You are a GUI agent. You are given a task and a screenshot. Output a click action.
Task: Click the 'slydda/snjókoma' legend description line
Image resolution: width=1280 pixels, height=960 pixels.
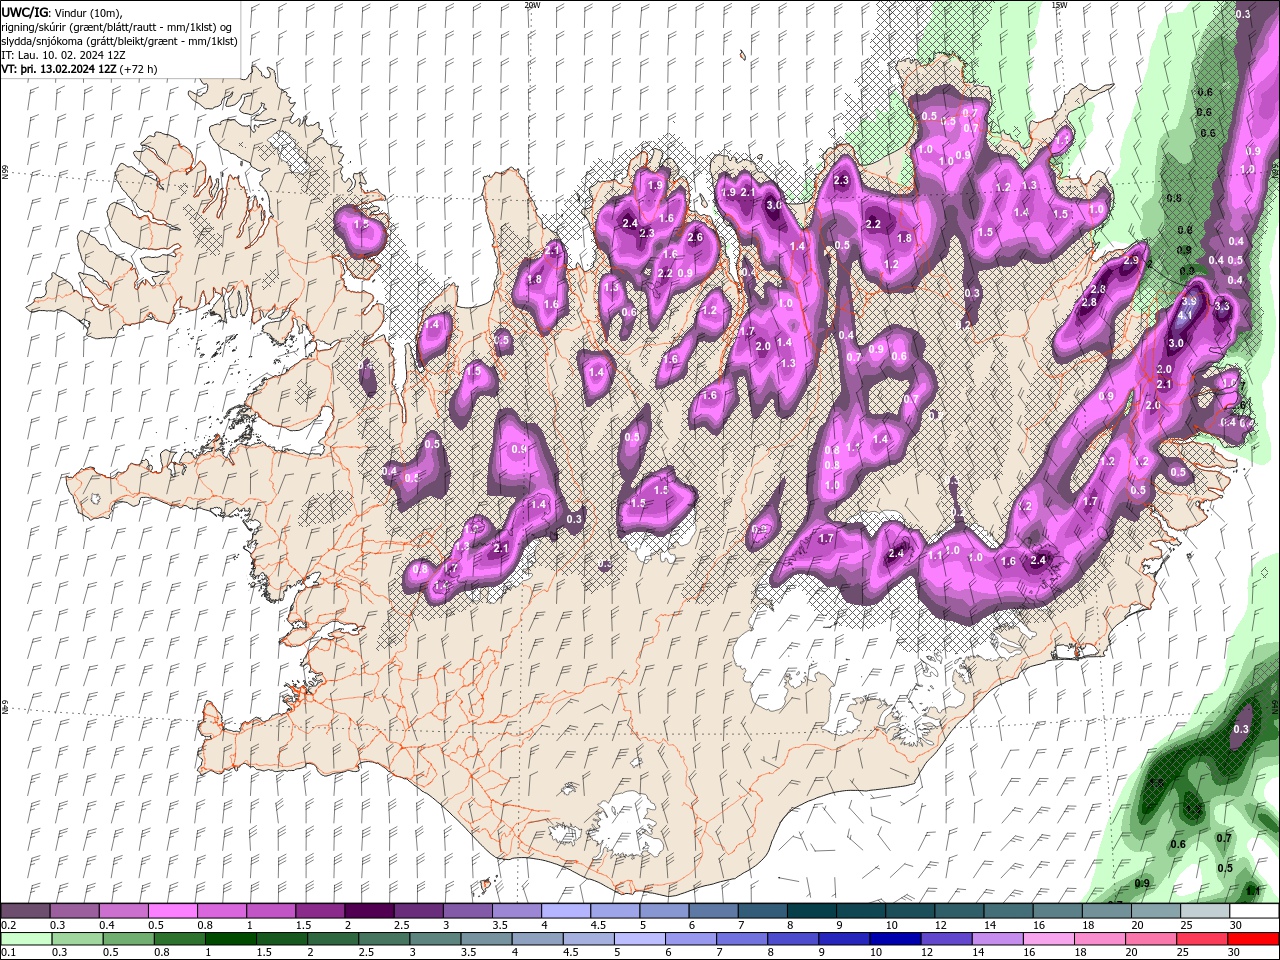pyautogui.click(x=117, y=41)
